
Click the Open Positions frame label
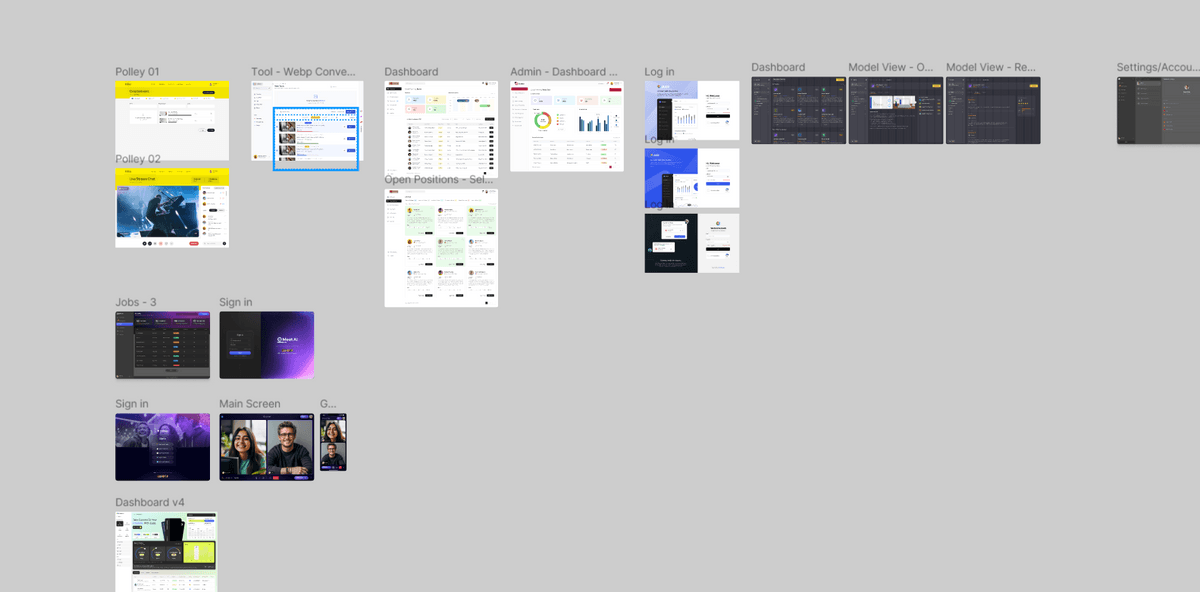pos(440,180)
